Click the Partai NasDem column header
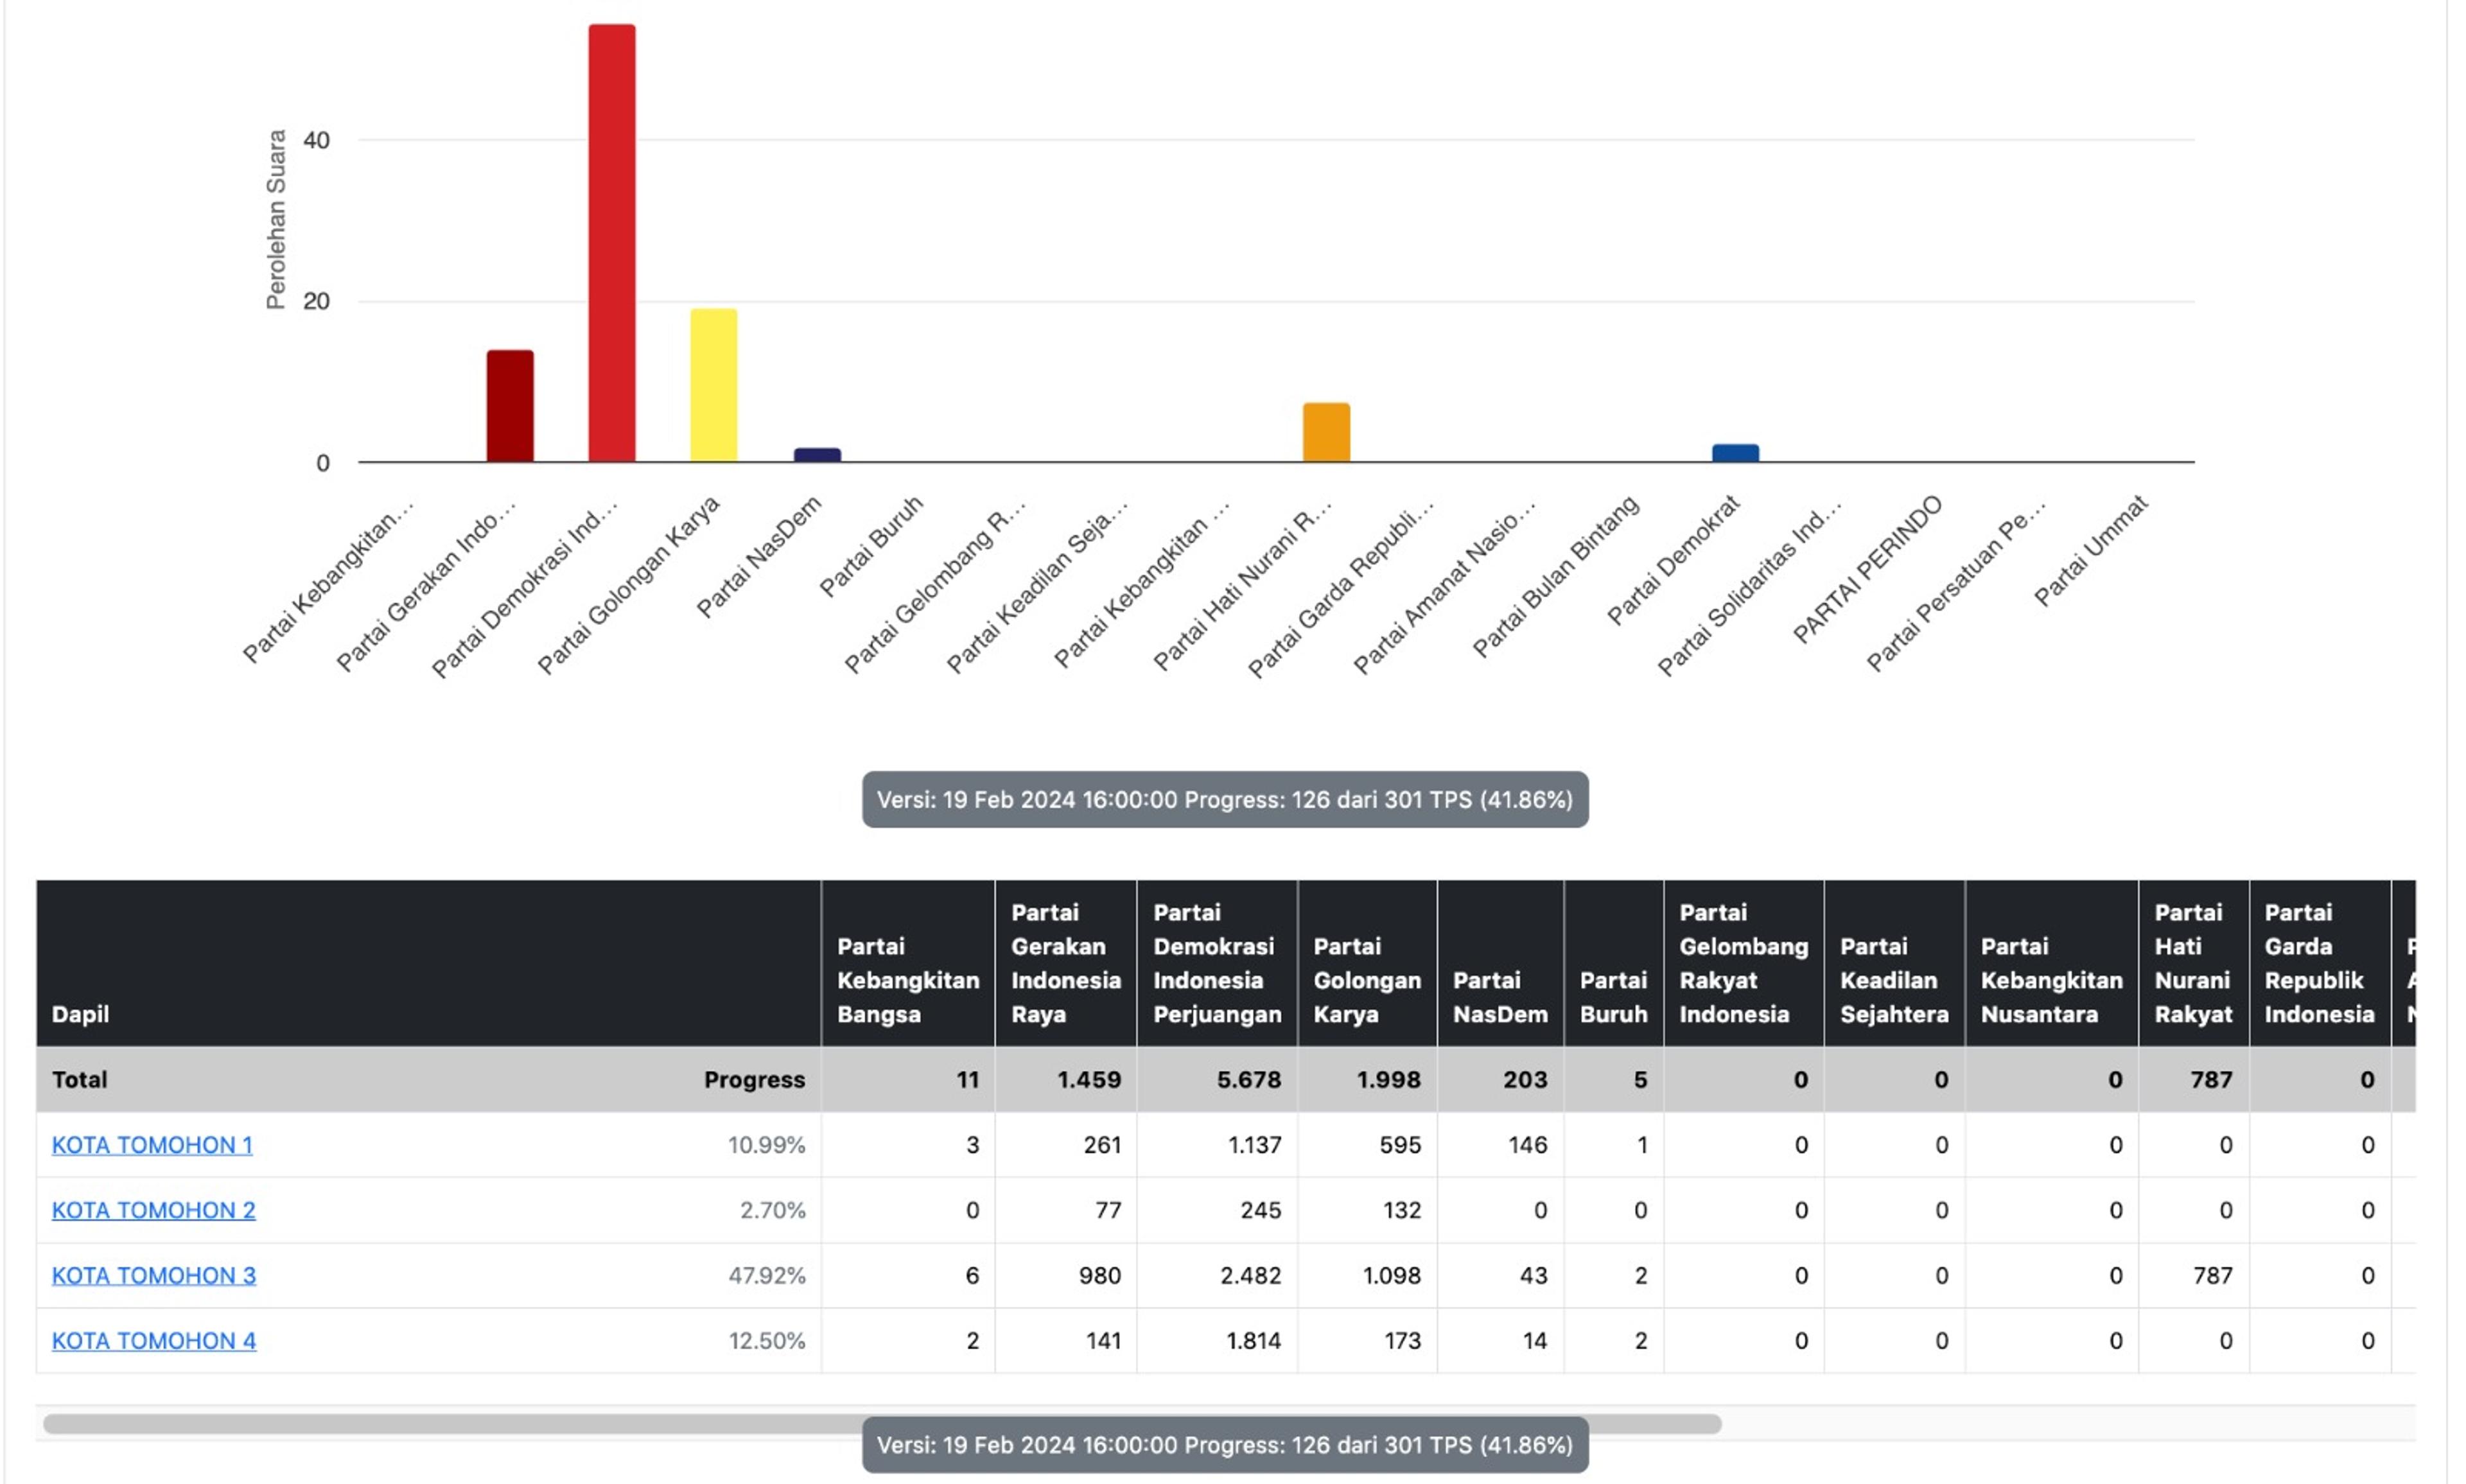The width and height of the screenshot is (2466, 1484). tap(1500, 963)
